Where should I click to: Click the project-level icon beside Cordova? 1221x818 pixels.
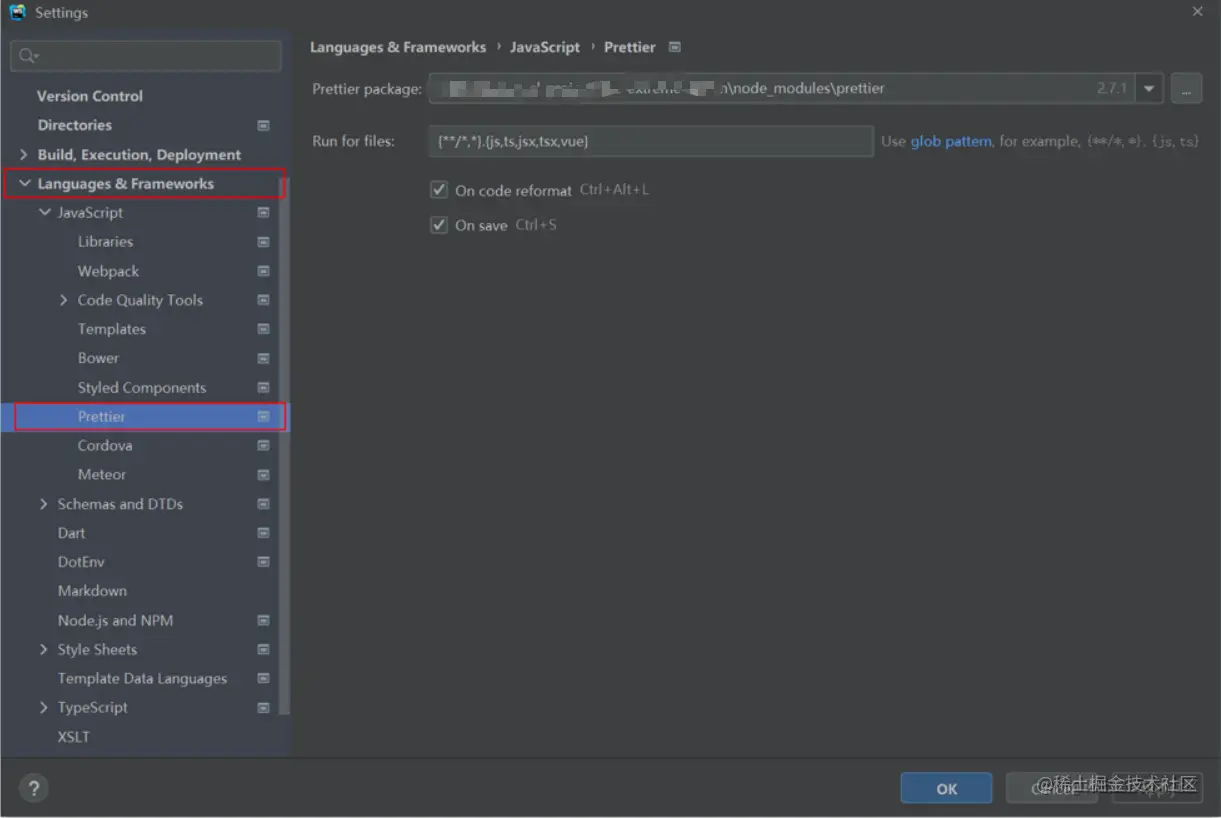[x=263, y=446]
